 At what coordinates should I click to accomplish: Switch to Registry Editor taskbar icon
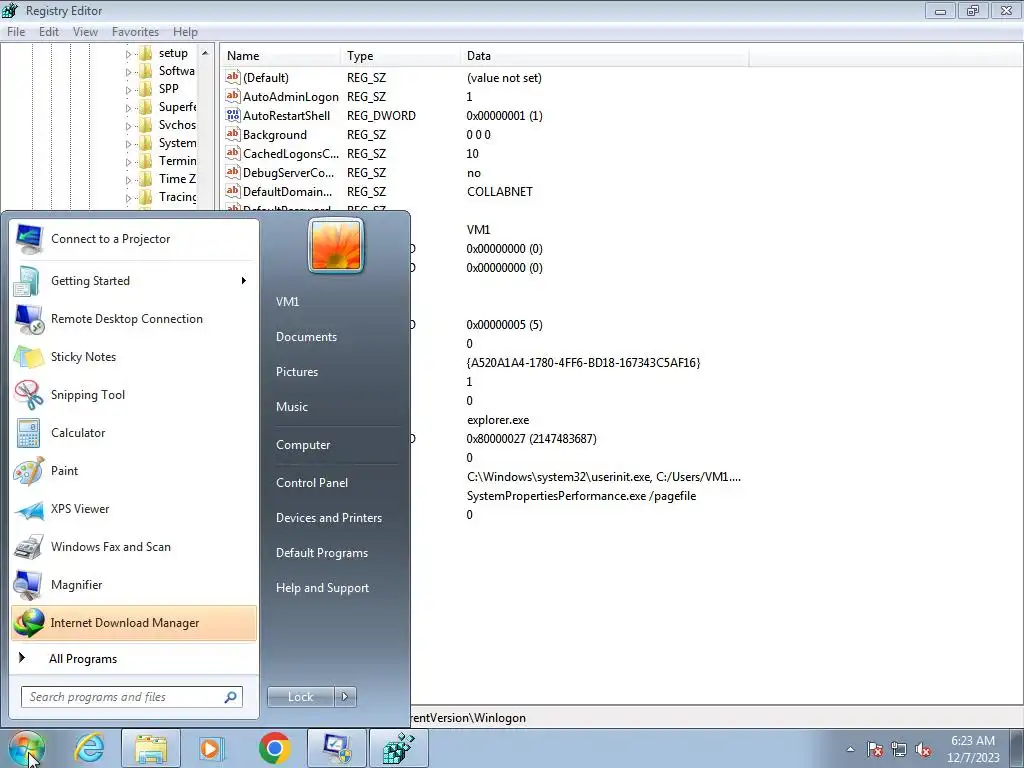tap(398, 748)
